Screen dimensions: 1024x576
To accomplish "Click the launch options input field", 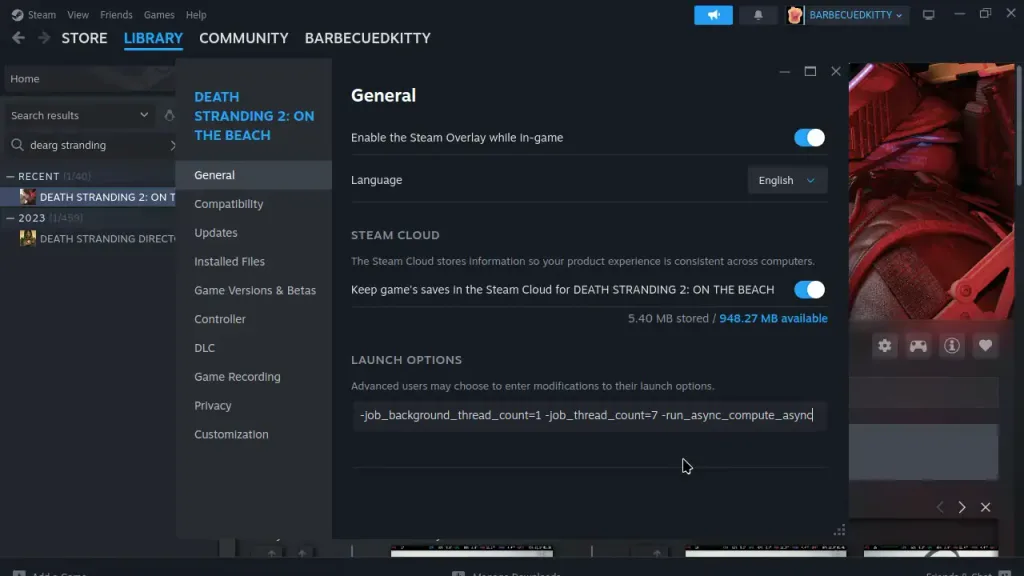I will pyautogui.click(x=590, y=415).
